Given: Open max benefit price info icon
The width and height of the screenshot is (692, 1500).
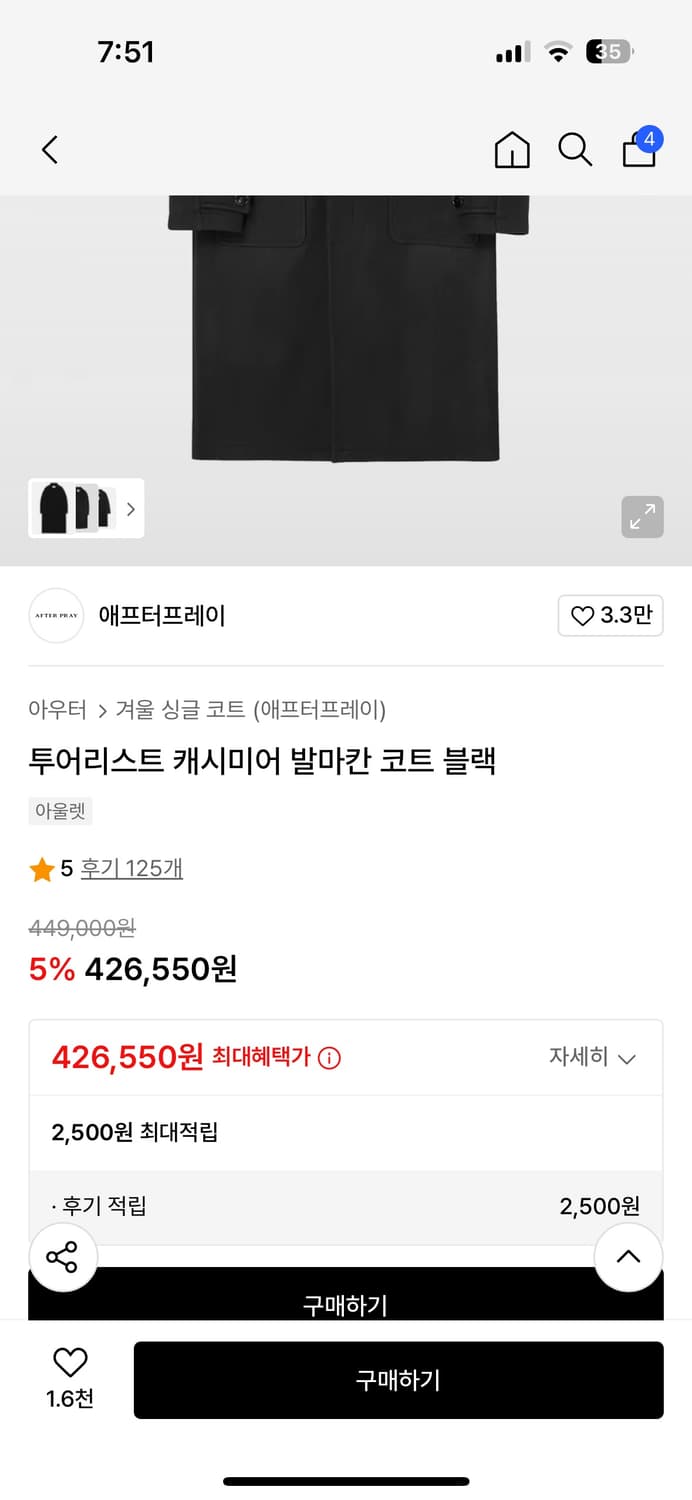Looking at the screenshot, I should click(x=329, y=1058).
